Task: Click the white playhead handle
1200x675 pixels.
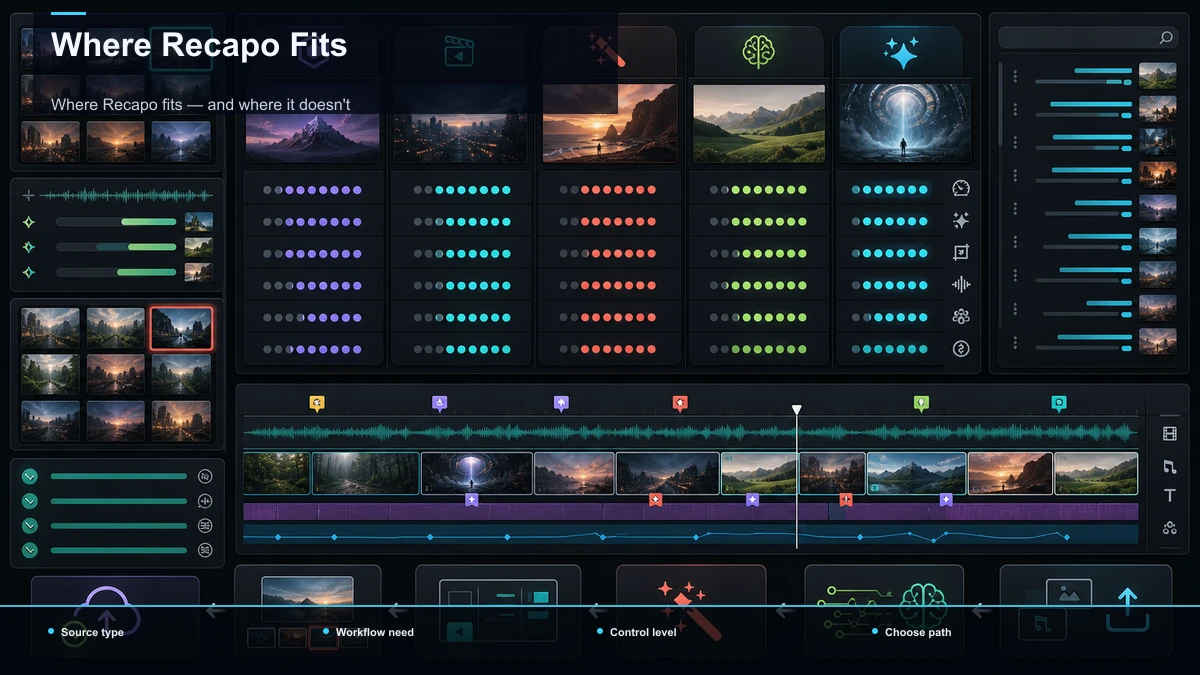Action: pos(797,410)
